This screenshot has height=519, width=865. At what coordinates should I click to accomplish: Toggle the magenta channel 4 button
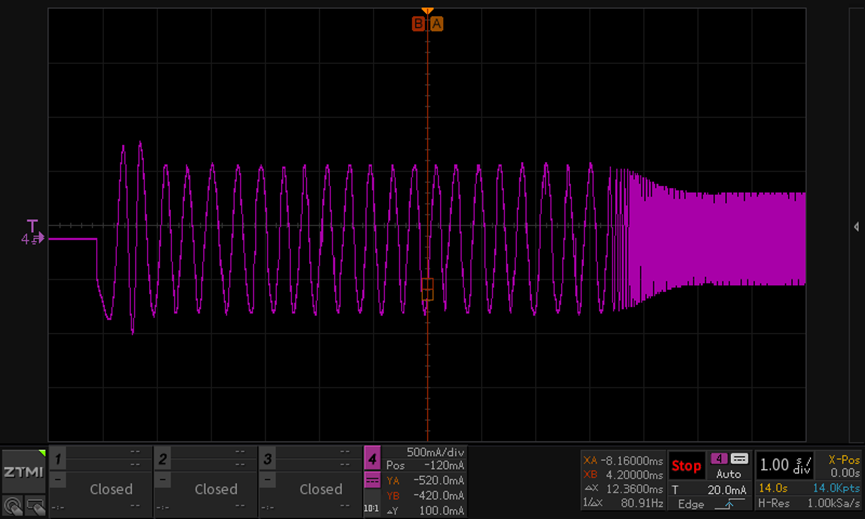(372, 458)
